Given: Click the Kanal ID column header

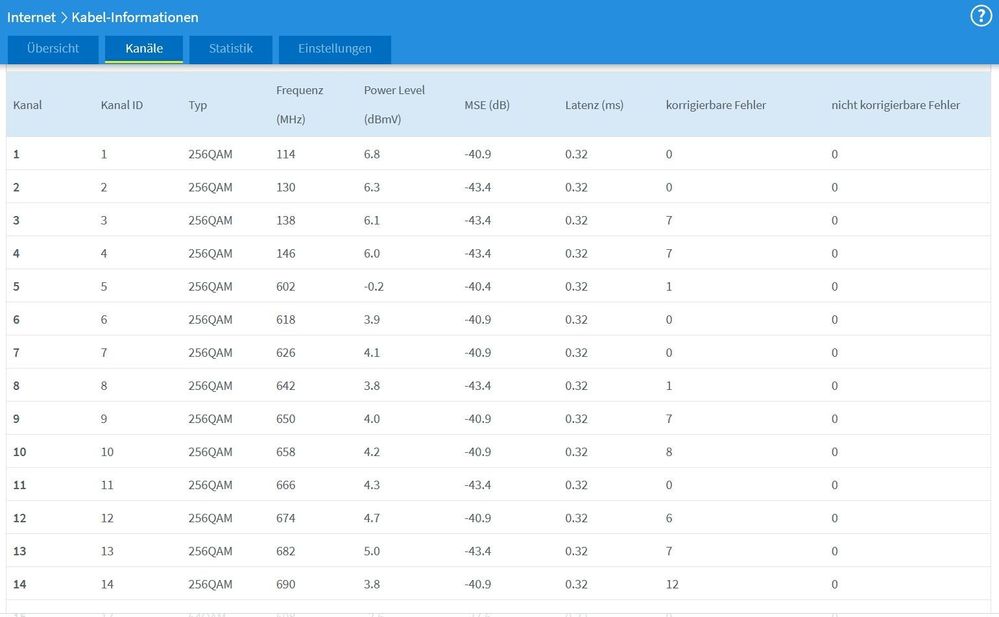Looking at the screenshot, I should coord(122,105).
